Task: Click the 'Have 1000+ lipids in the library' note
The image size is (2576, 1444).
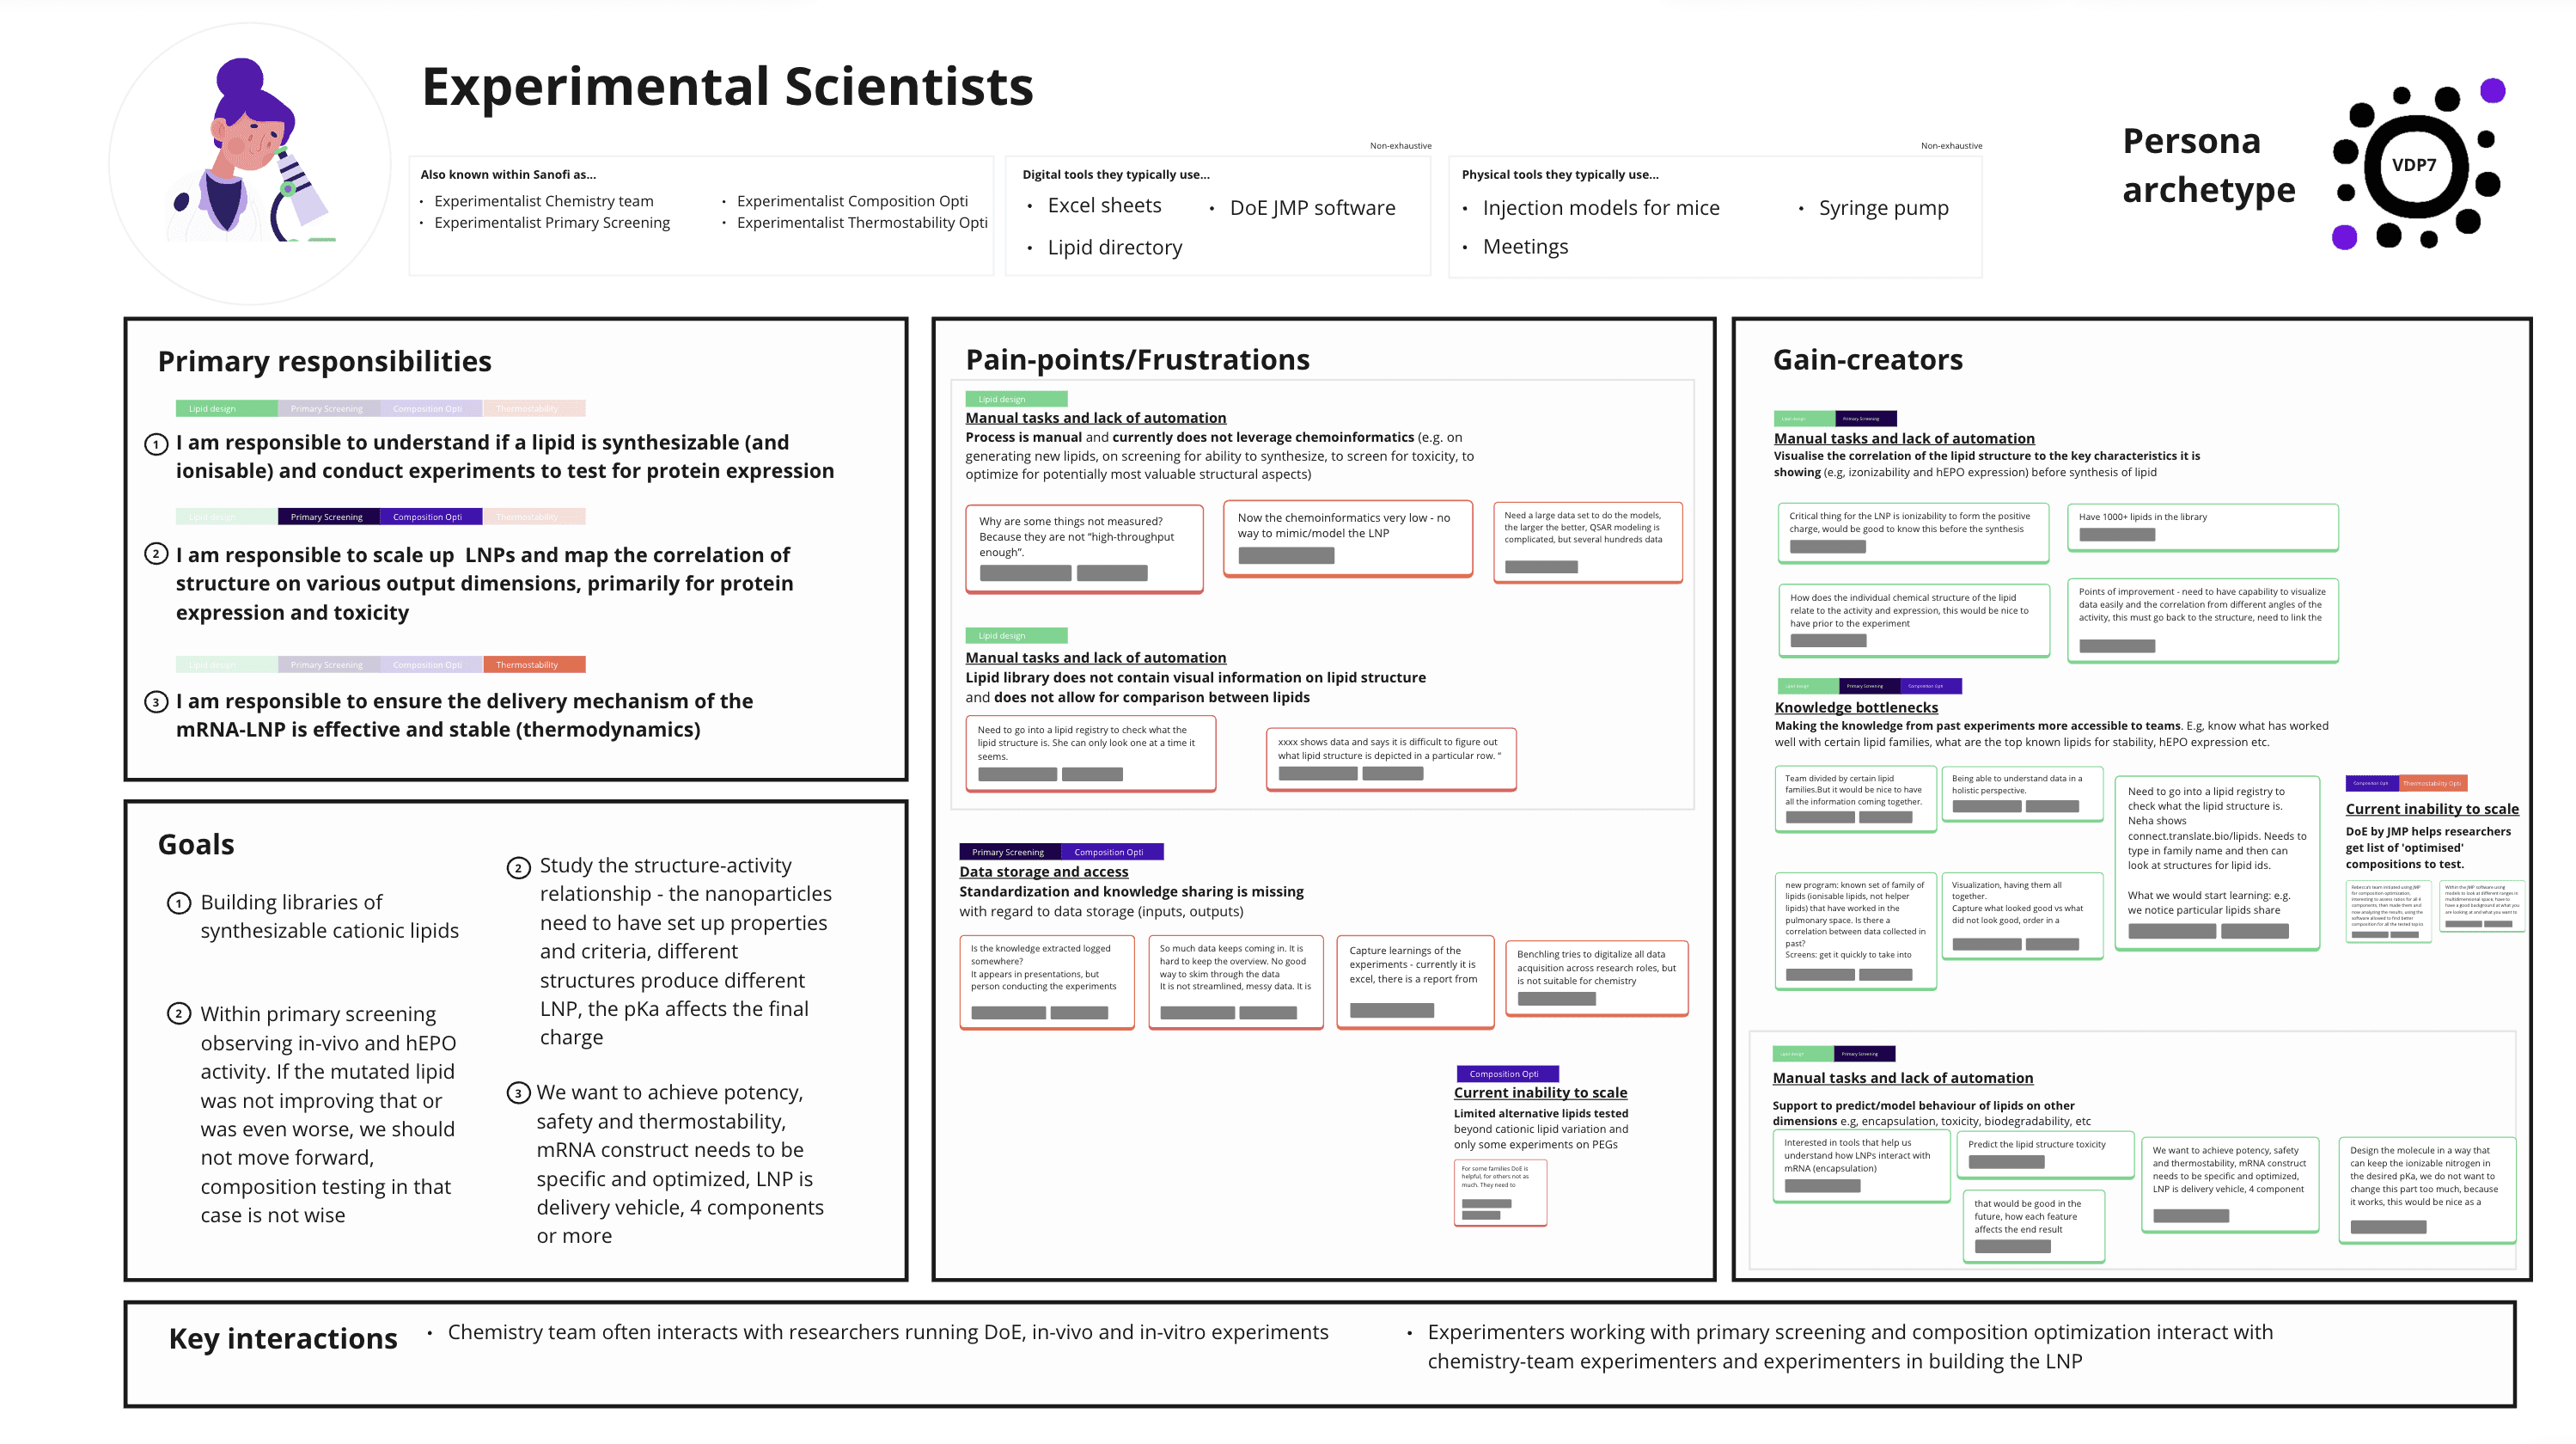Action: click(x=2201, y=526)
